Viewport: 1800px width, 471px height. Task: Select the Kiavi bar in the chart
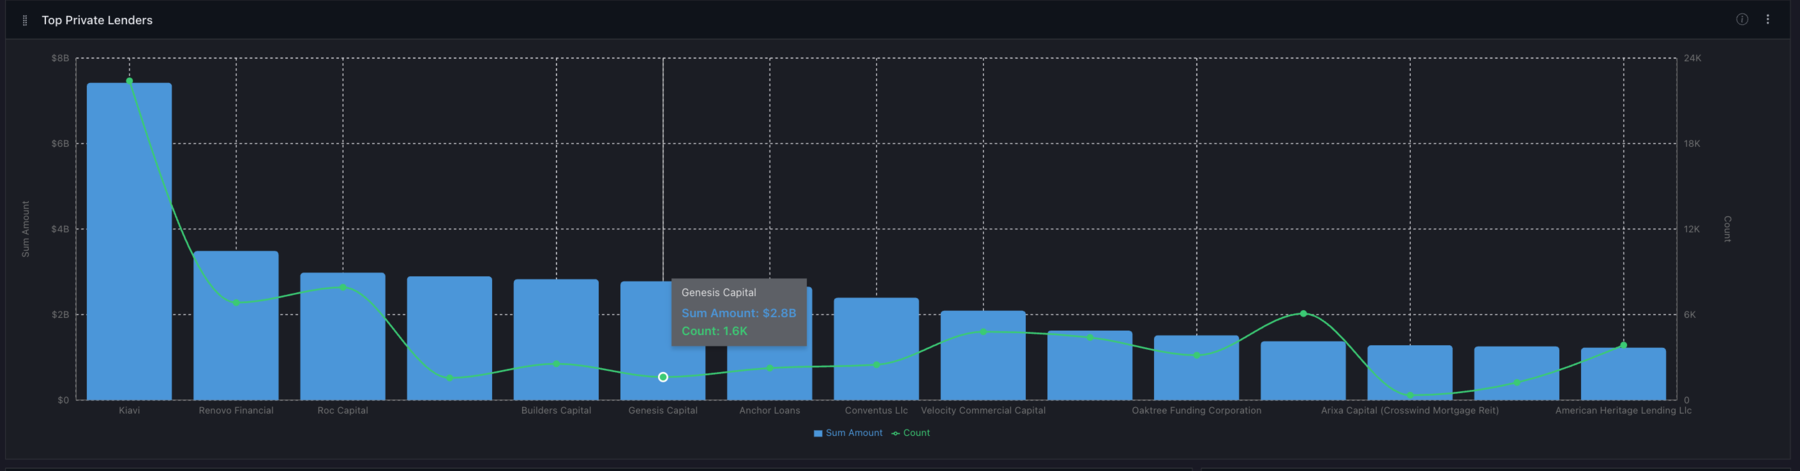[x=129, y=240]
